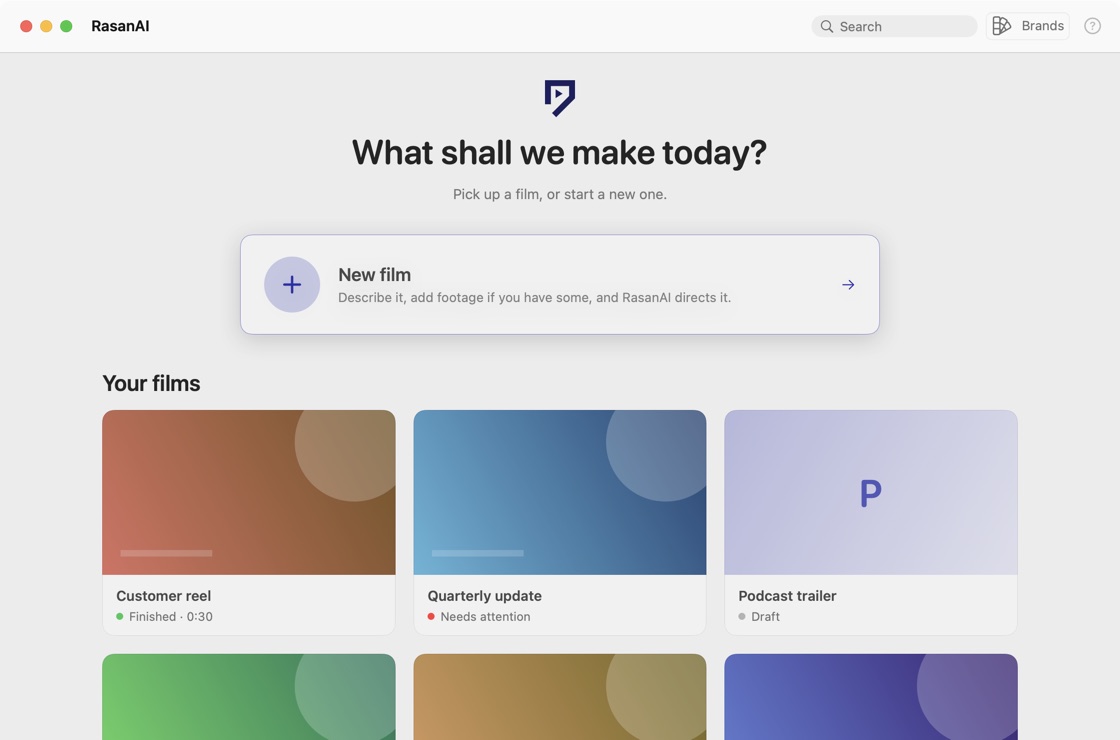
Task: Minimize the window with the yellow button
Action: pyautogui.click(x=46, y=26)
